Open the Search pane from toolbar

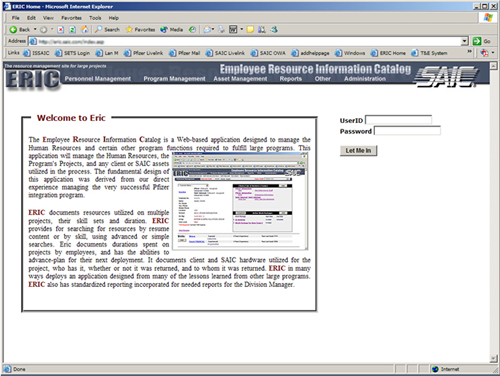click(x=107, y=30)
